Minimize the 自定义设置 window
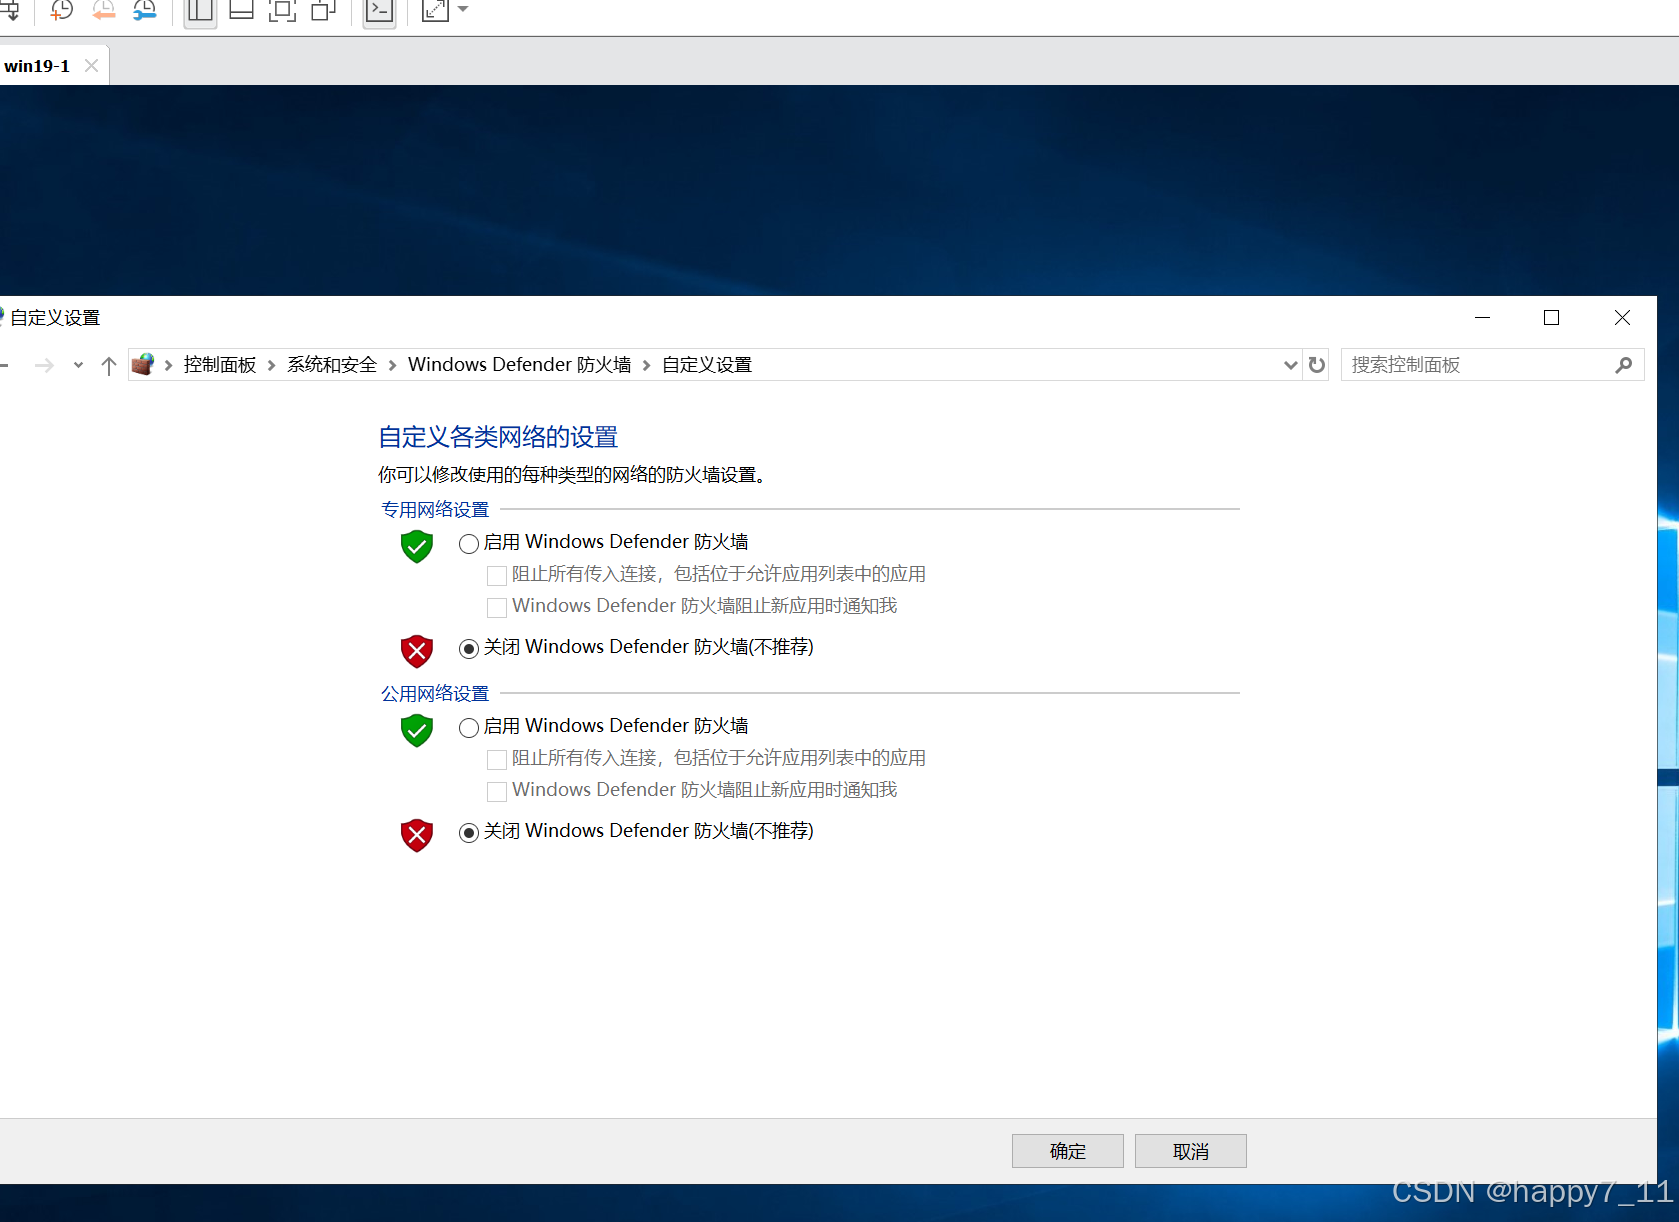This screenshot has height=1222, width=1679. coord(1483,318)
